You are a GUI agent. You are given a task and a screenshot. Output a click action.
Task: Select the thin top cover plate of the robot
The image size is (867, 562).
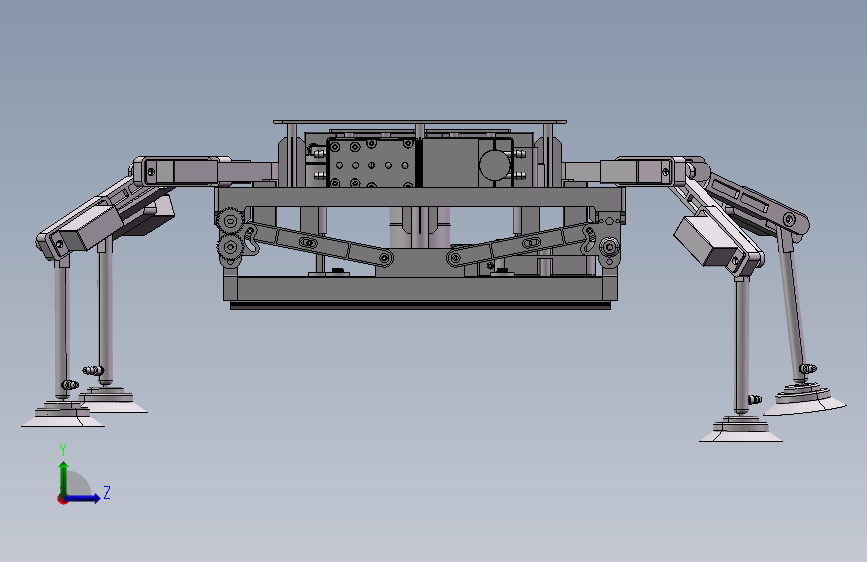point(420,122)
